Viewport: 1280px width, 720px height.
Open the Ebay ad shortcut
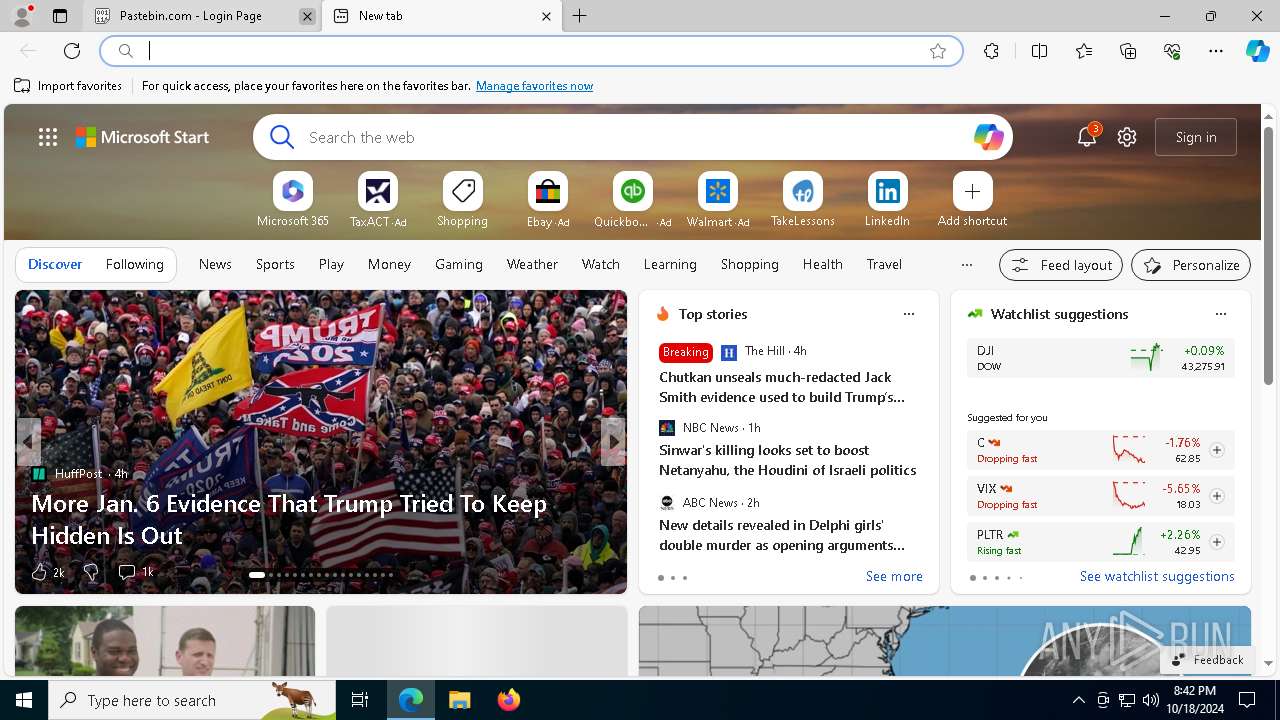pyautogui.click(x=547, y=200)
